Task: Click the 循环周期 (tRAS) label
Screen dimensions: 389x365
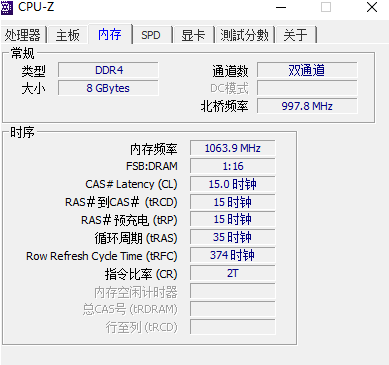Action: click(136, 238)
